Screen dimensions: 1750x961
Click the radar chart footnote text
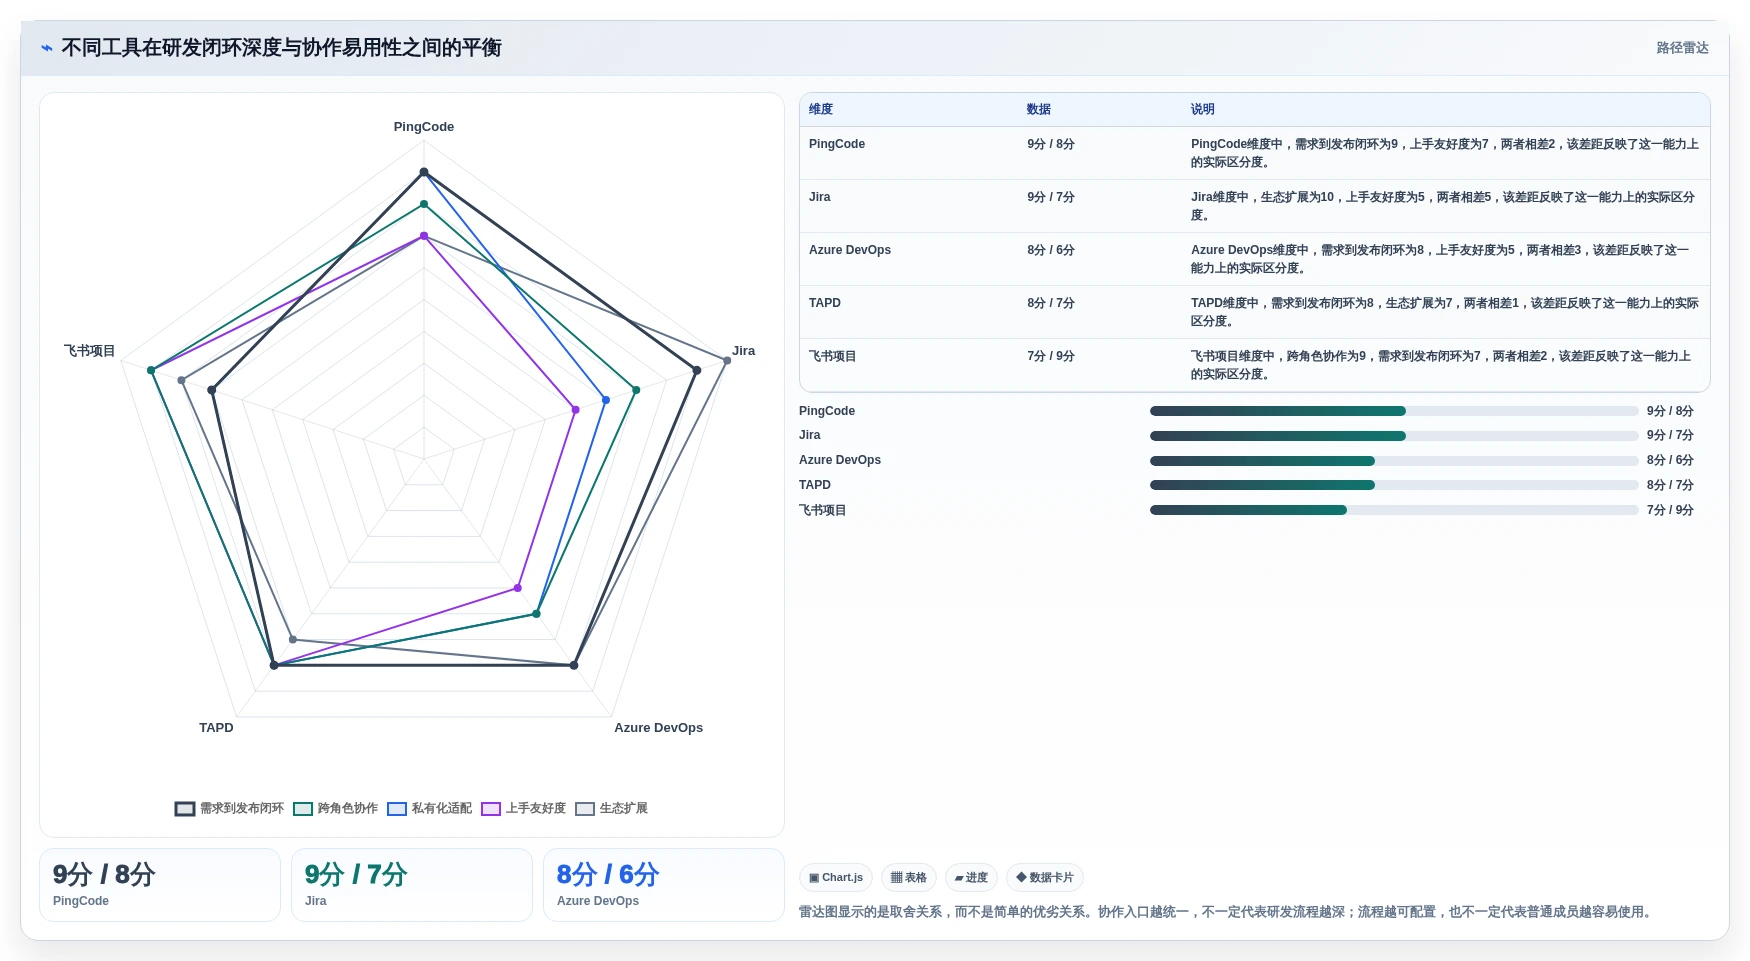click(1226, 912)
